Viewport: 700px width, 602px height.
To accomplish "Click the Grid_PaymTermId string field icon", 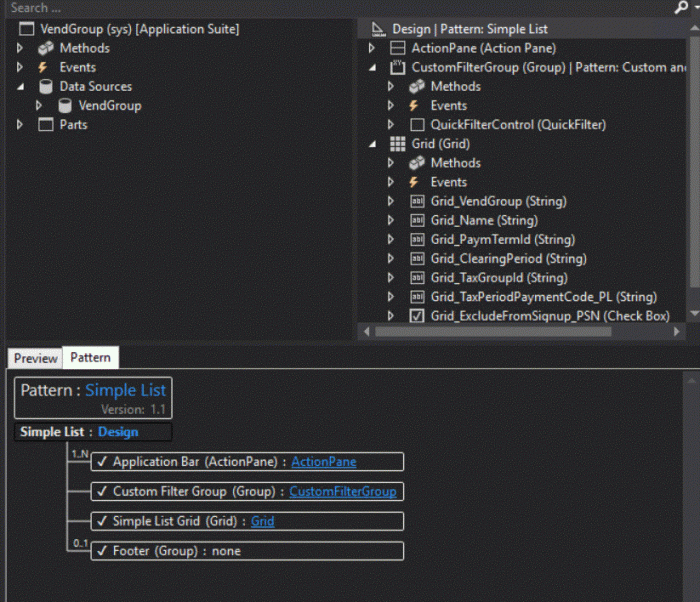I will [x=417, y=240].
